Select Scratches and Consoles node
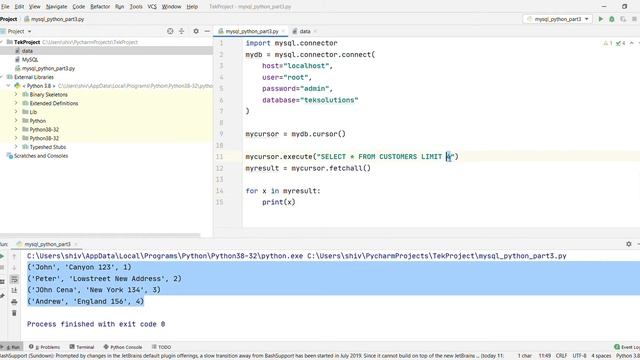The width and height of the screenshot is (640, 360). click(x=41, y=156)
